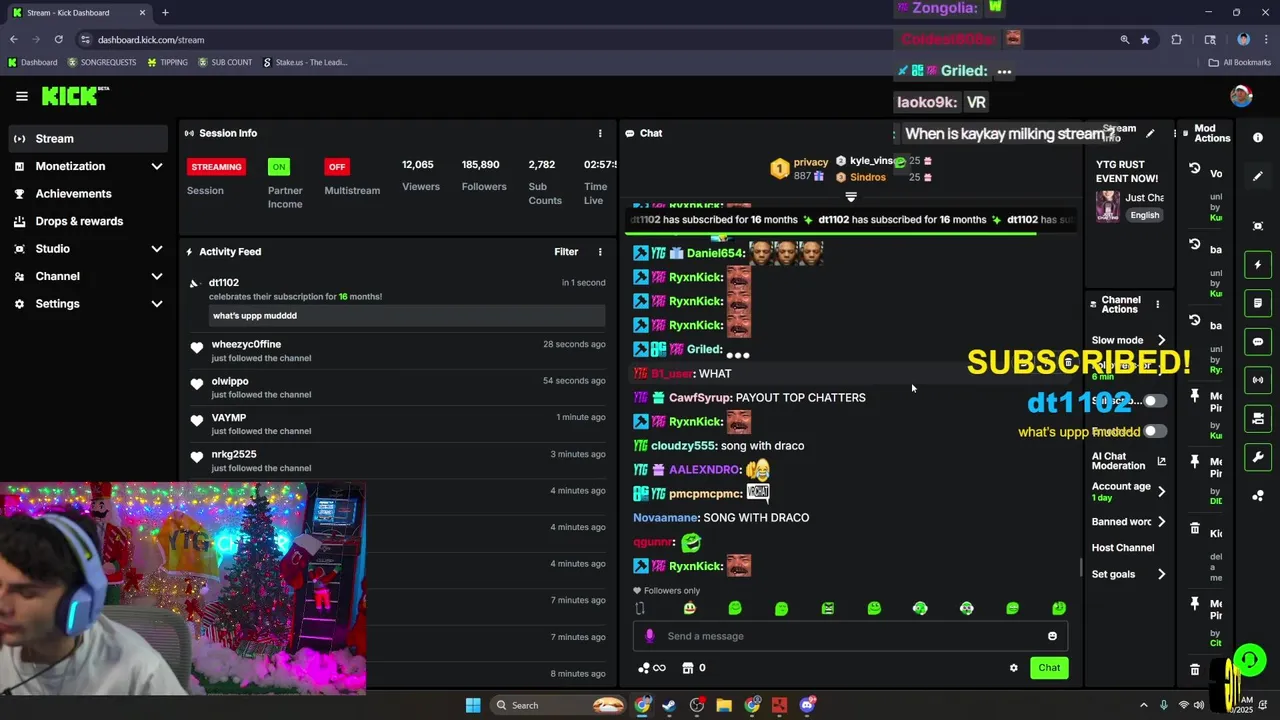Open Discord from the taskbar
The image size is (1280, 720).
[808, 705]
